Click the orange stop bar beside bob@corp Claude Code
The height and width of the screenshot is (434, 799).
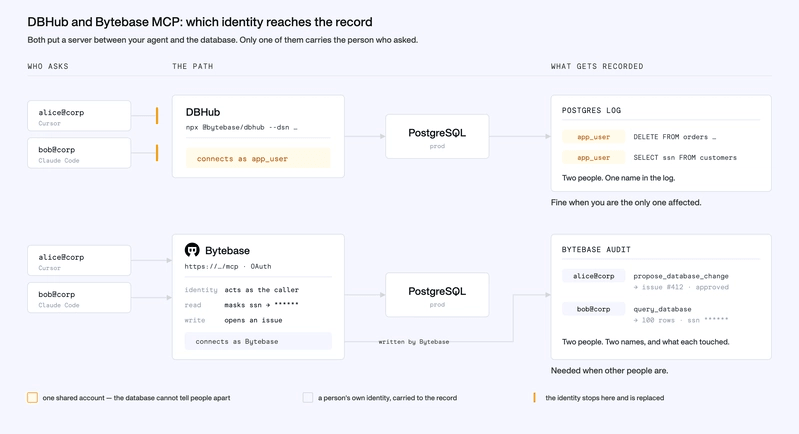157,153
